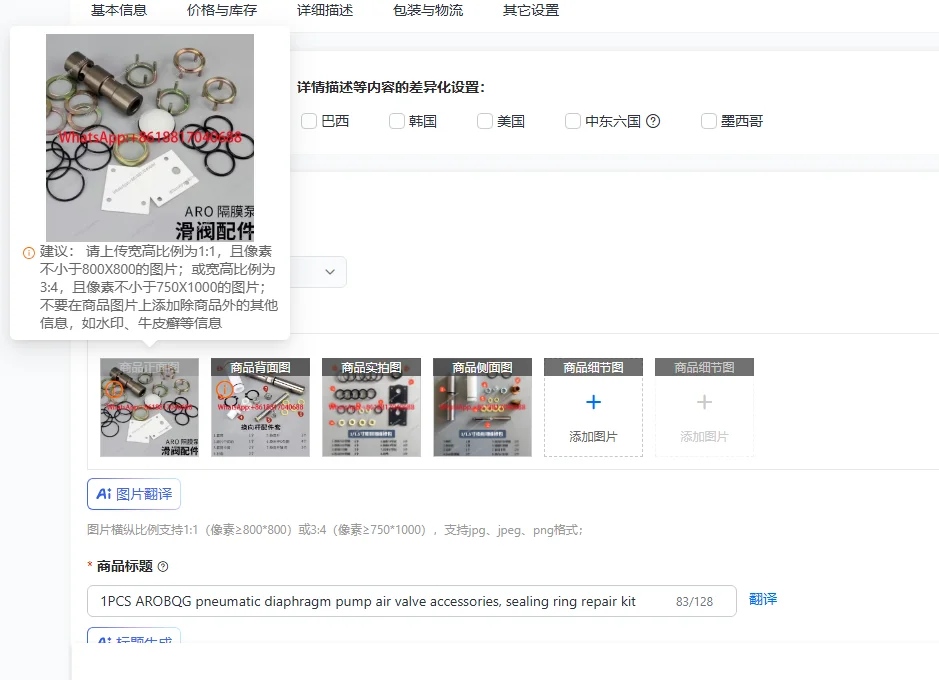
Task: Select the 商品实拍图 thumbnail
Action: click(371, 407)
